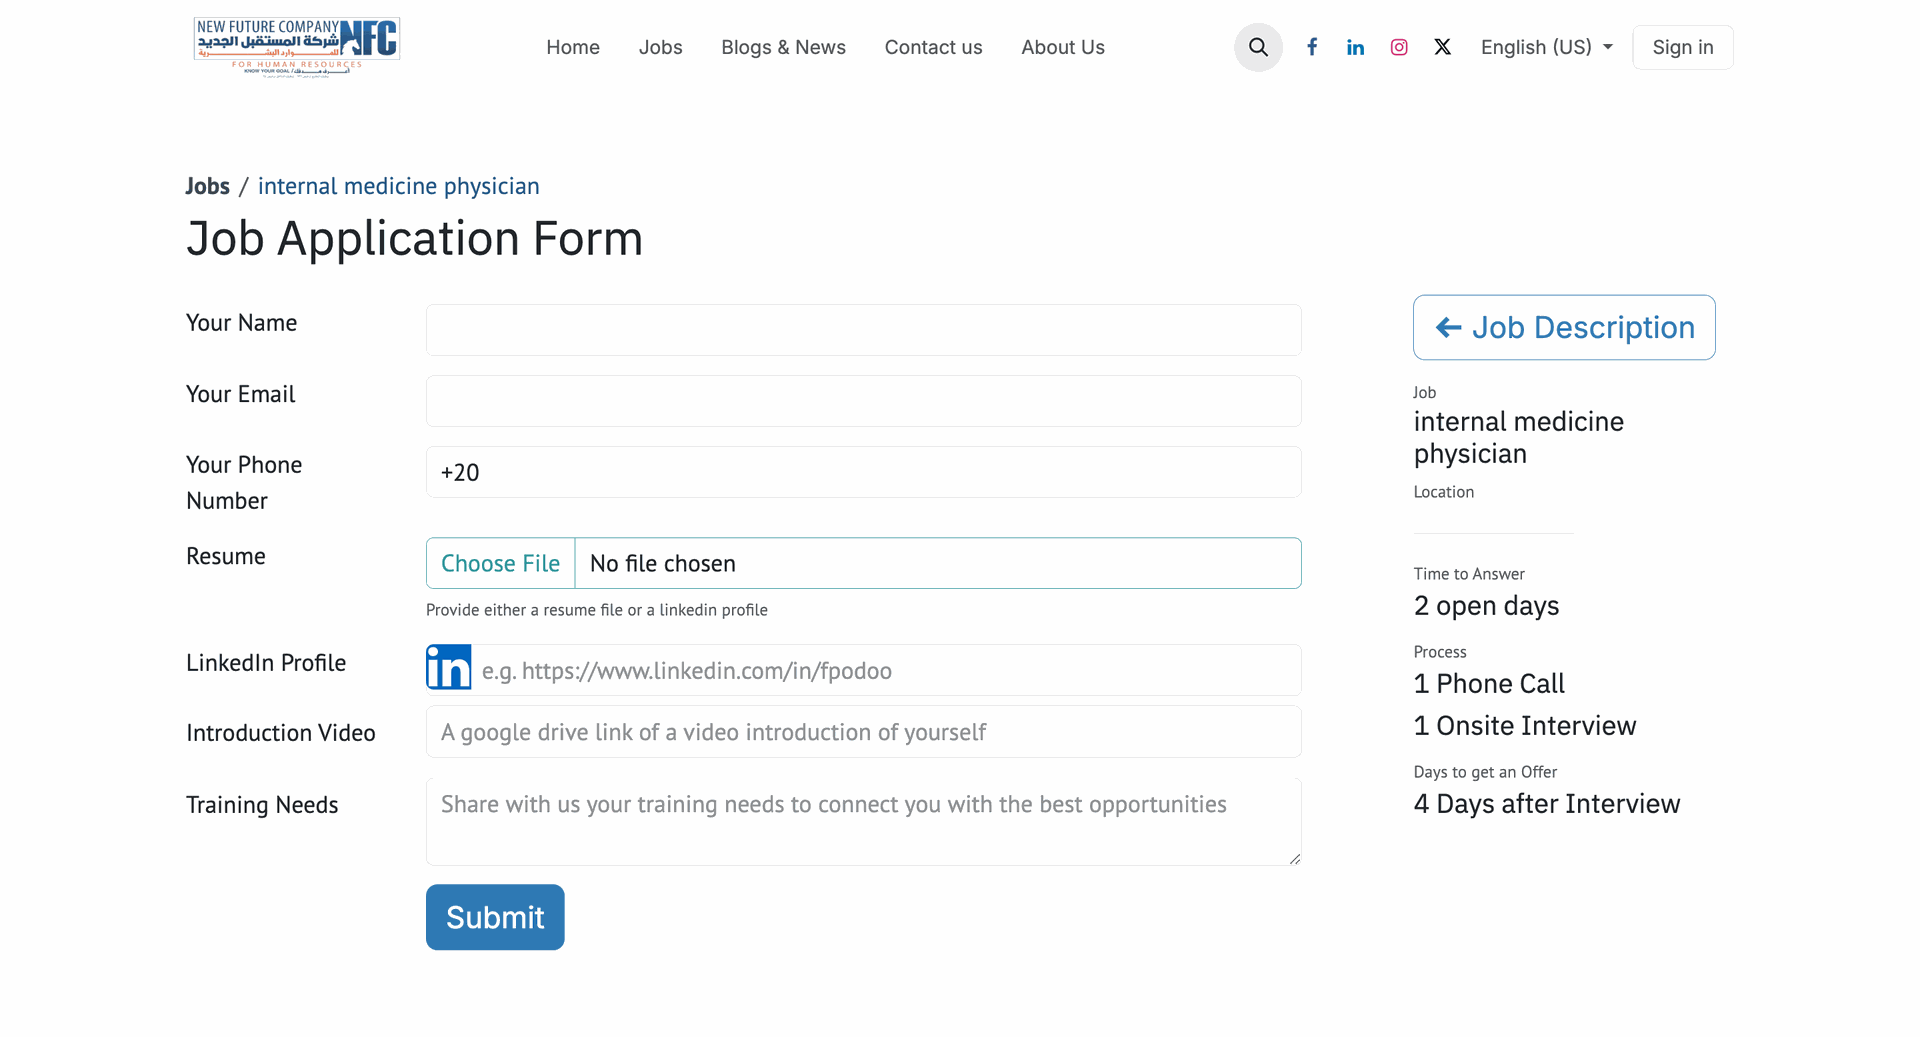This screenshot has width=1920, height=1037.
Task: Open the LinkedIn icon in header
Action: point(1355,47)
